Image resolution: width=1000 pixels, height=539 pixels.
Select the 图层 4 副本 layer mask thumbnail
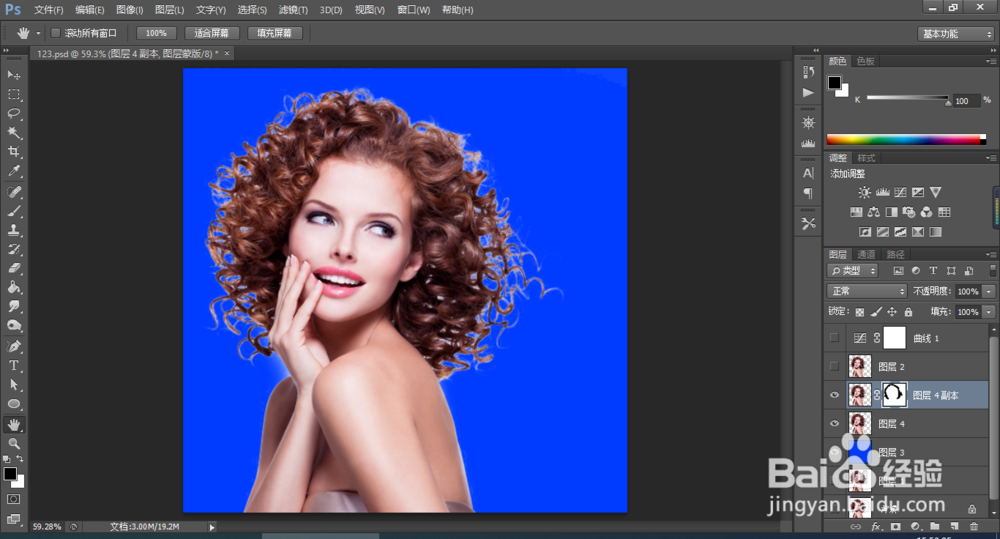894,395
